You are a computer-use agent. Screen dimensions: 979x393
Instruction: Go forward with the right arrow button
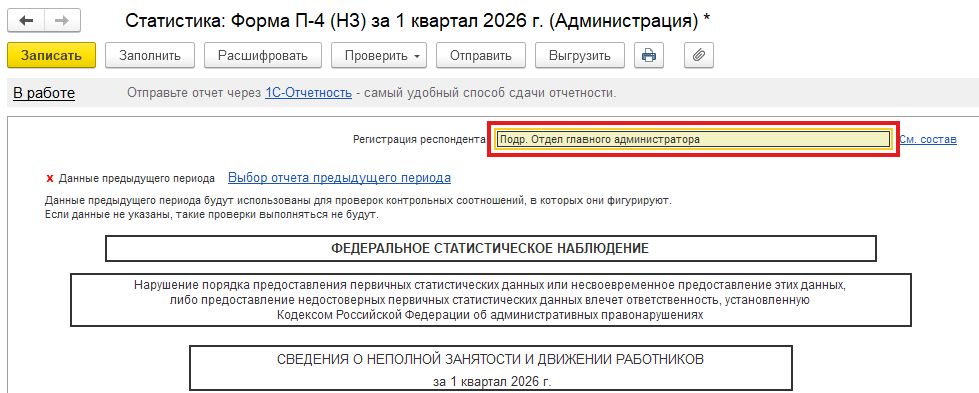[62, 21]
